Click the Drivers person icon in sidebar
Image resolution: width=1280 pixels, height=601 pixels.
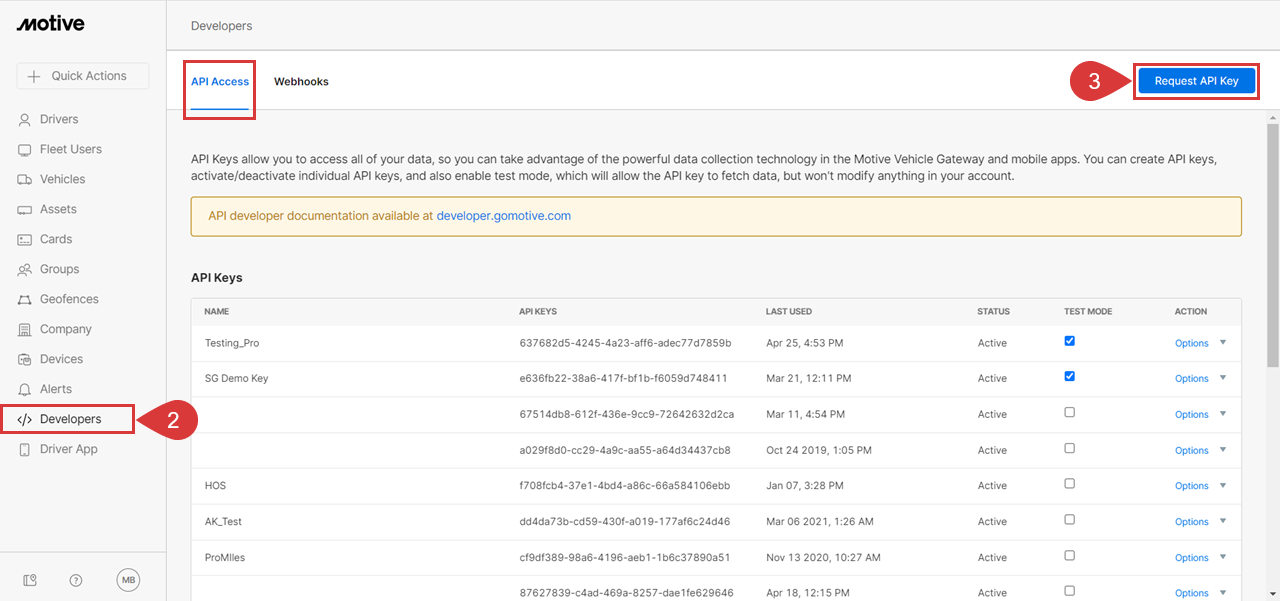click(25, 120)
